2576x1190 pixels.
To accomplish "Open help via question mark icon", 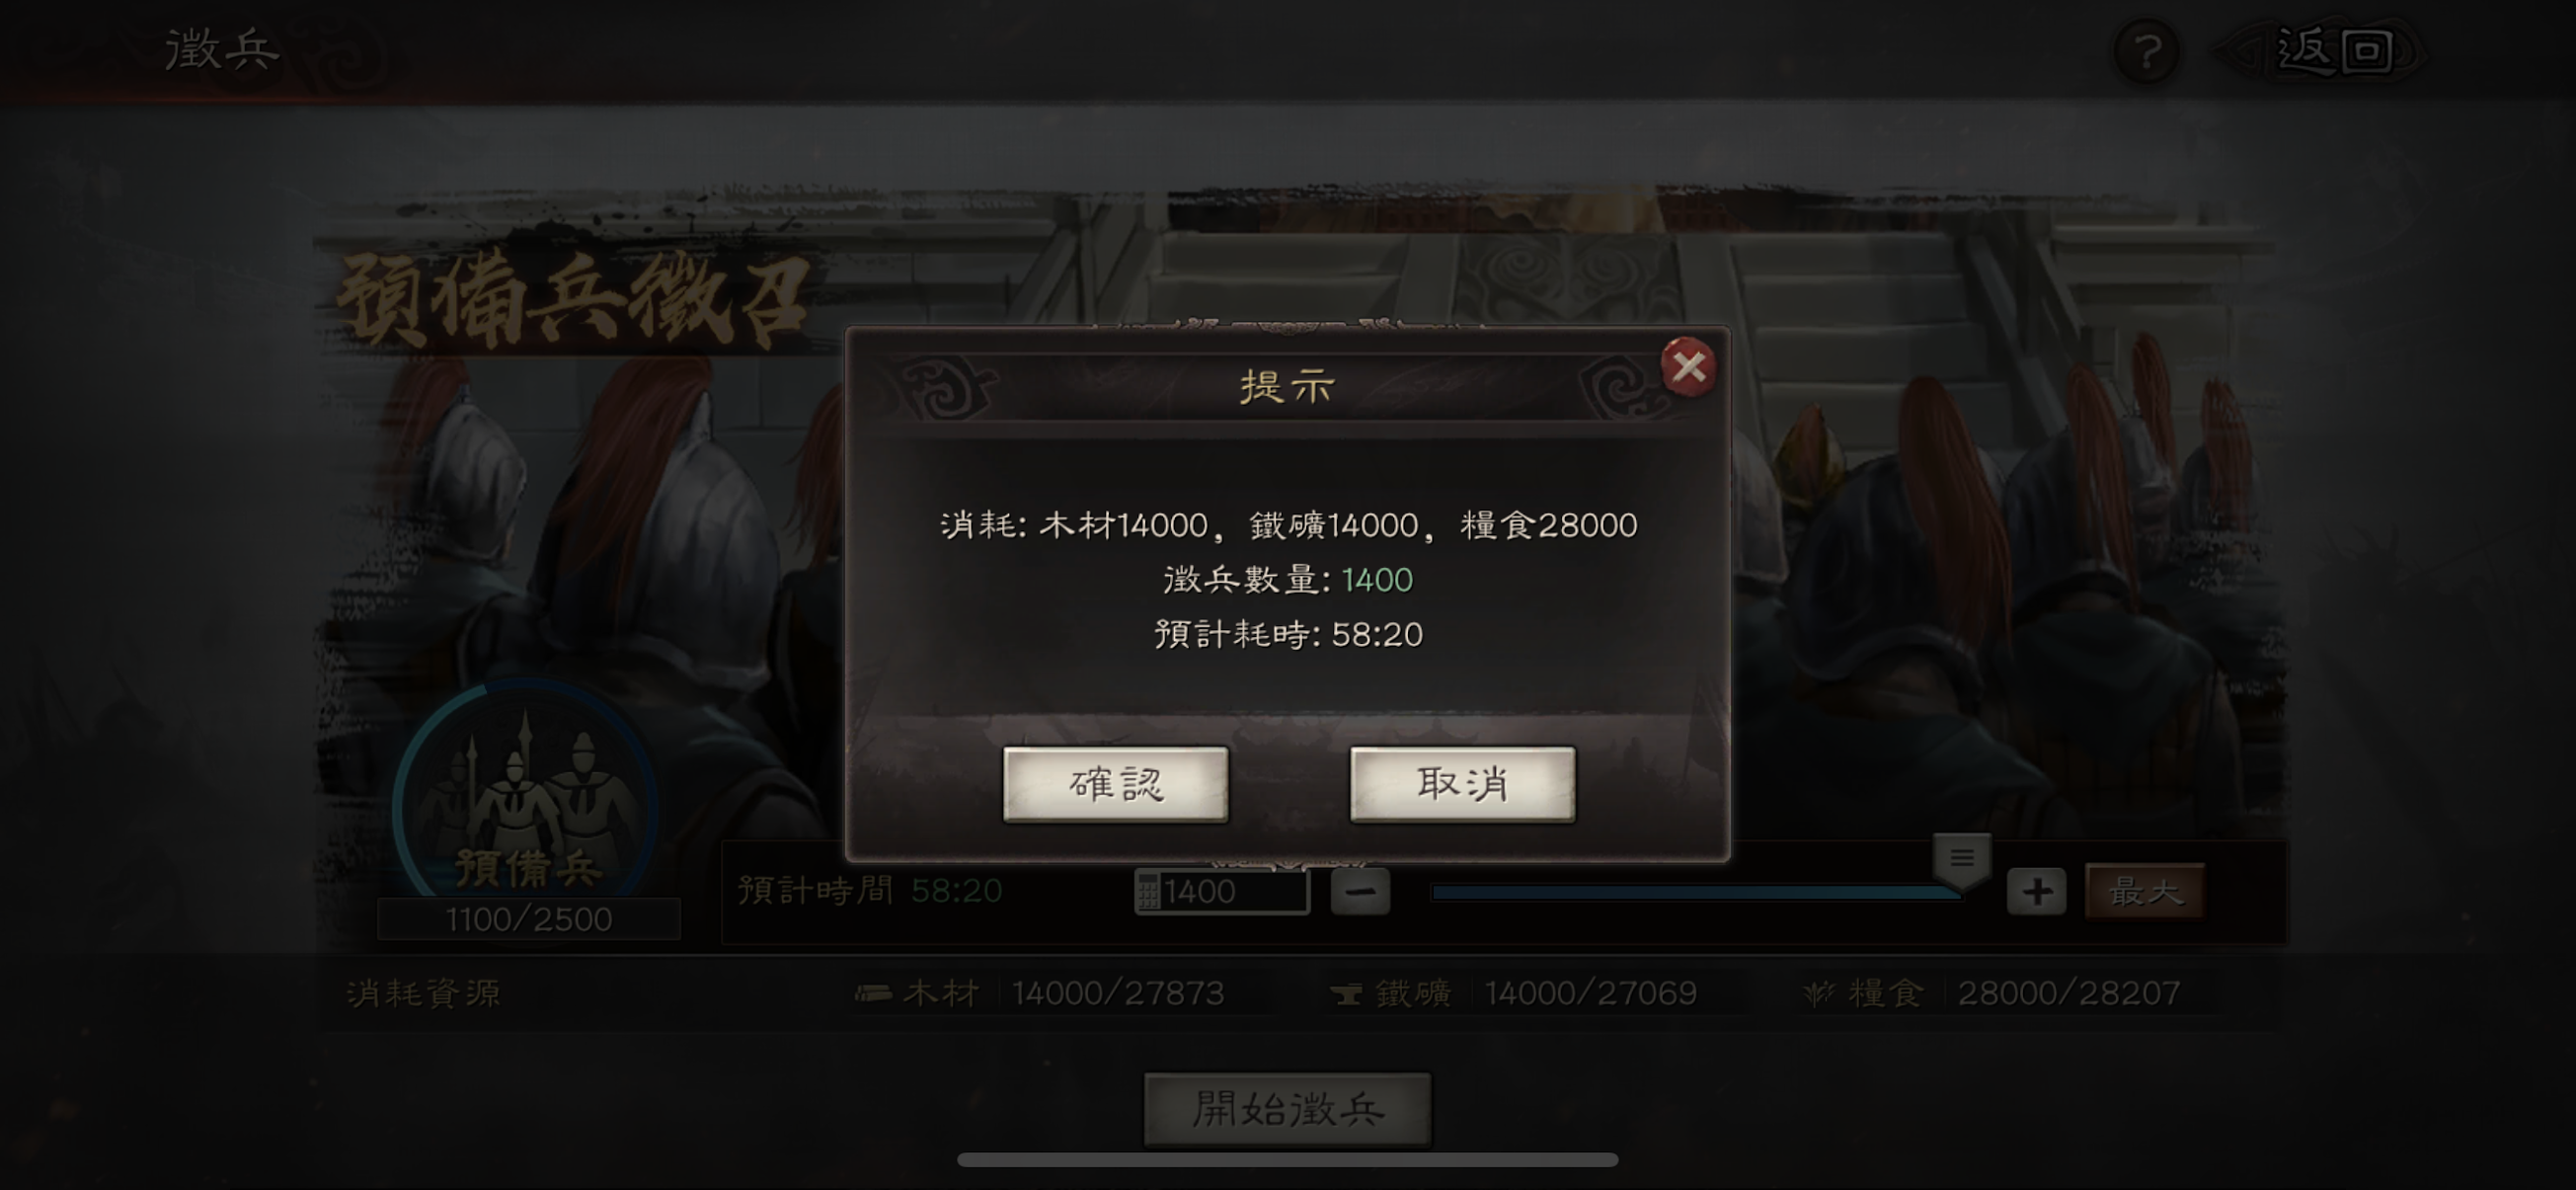I will [x=2147, y=51].
